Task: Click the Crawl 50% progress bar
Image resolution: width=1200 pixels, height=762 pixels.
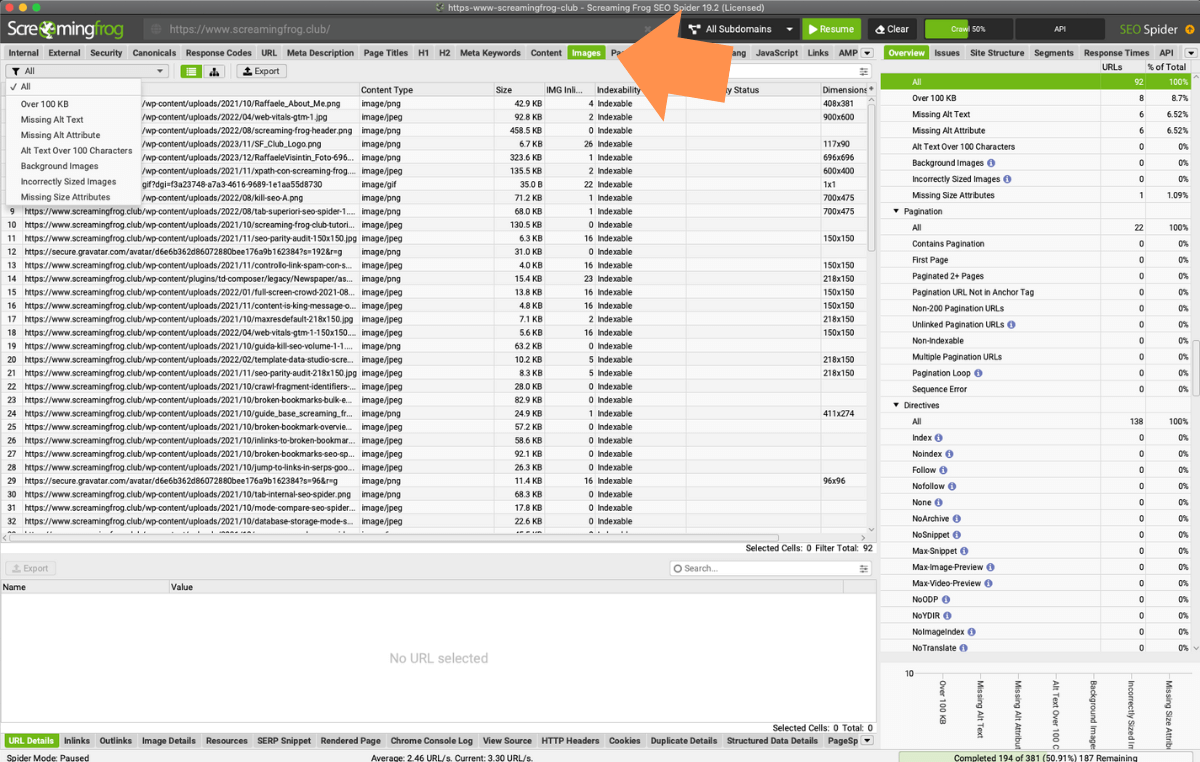Action: click(x=969, y=29)
